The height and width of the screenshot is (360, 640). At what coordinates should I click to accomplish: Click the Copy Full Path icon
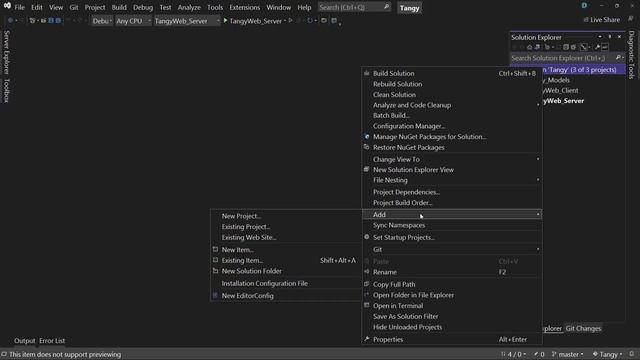(367, 284)
